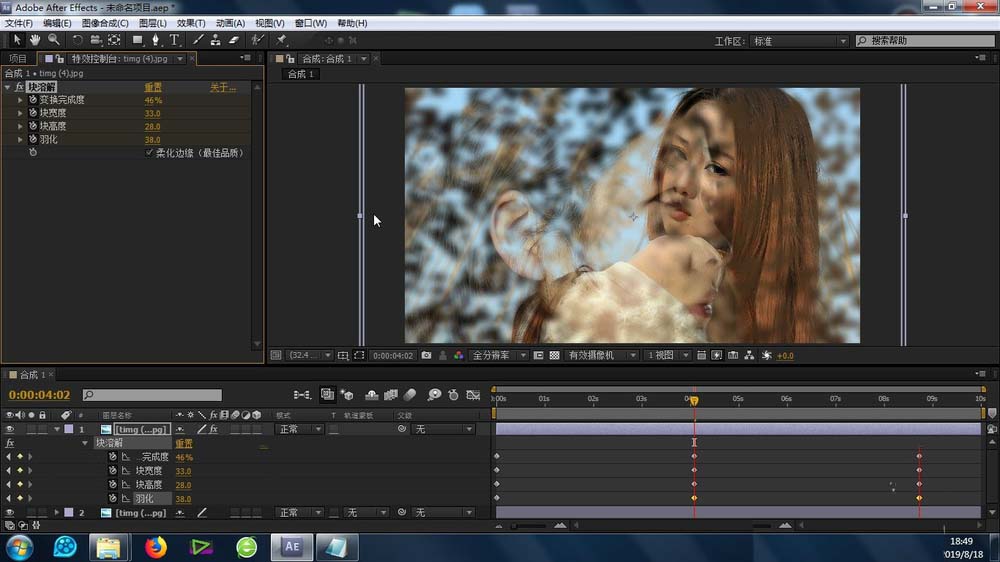Open Firefox from the taskbar

[155, 546]
